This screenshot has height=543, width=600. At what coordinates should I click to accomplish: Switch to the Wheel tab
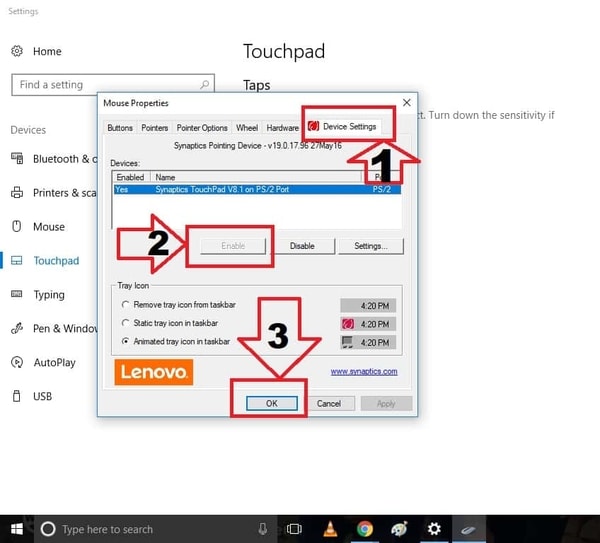(247, 128)
